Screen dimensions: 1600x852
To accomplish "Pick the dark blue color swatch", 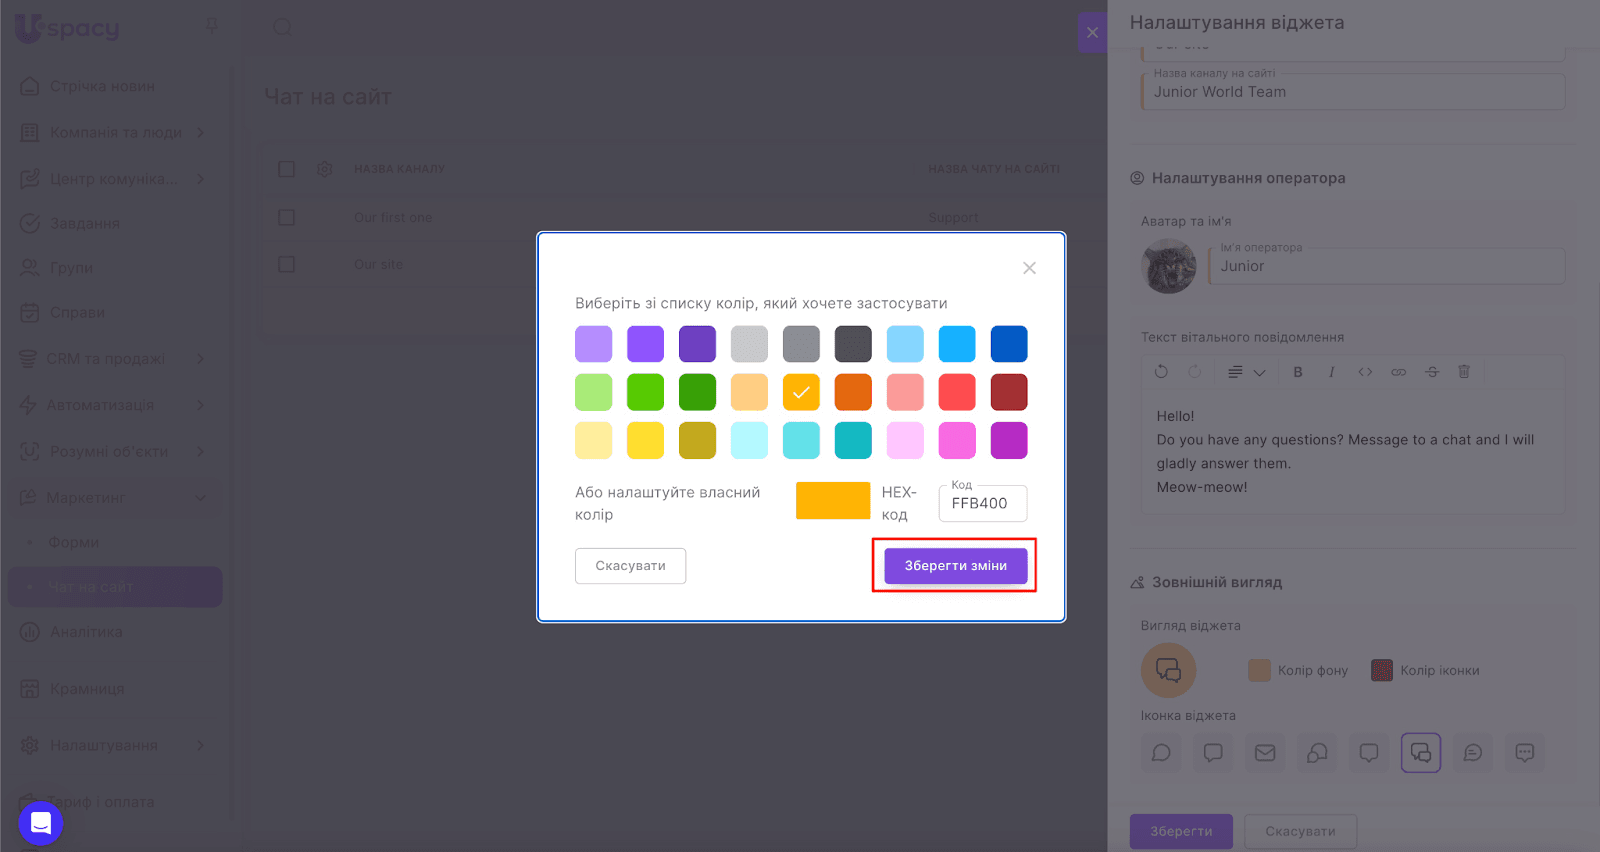I will tap(1008, 344).
